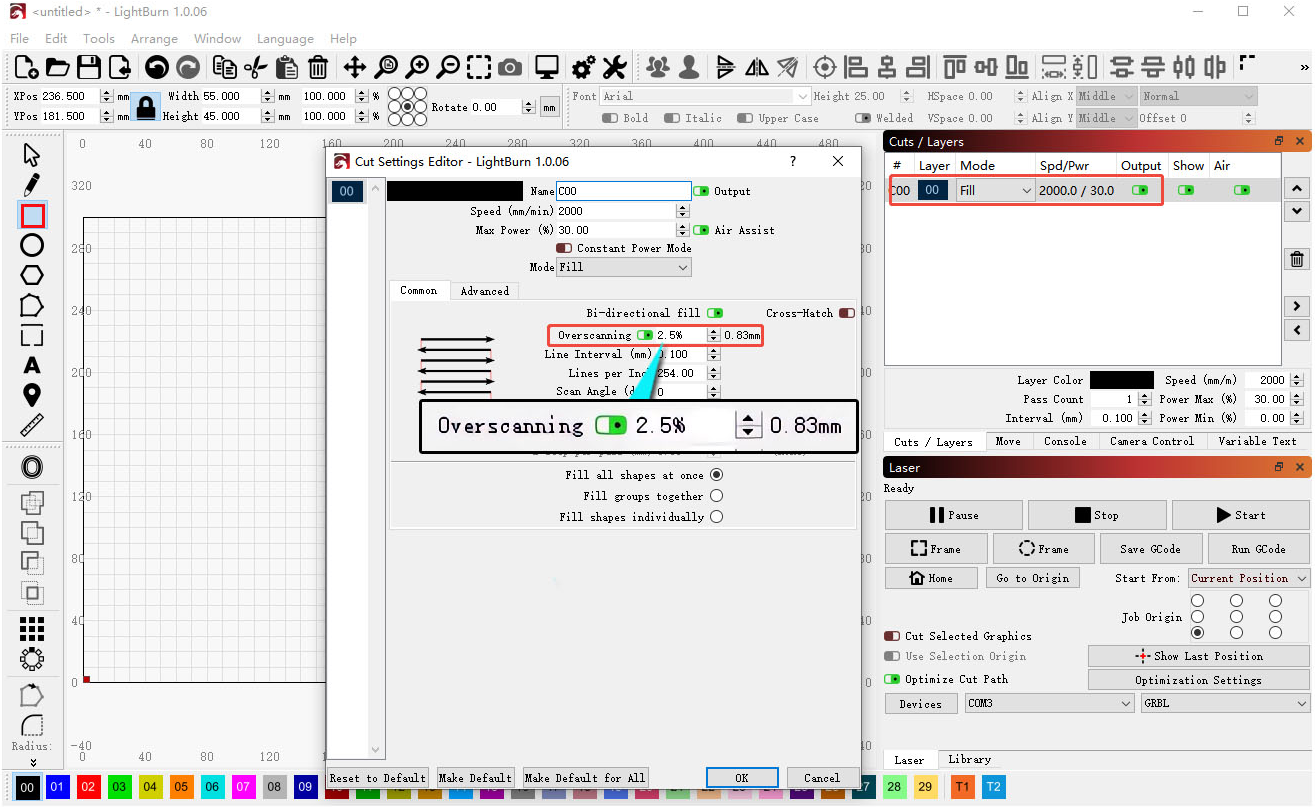1315x807 pixels.
Task: Toggle the aspect ratio lock icon
Action: pos(146,106)
